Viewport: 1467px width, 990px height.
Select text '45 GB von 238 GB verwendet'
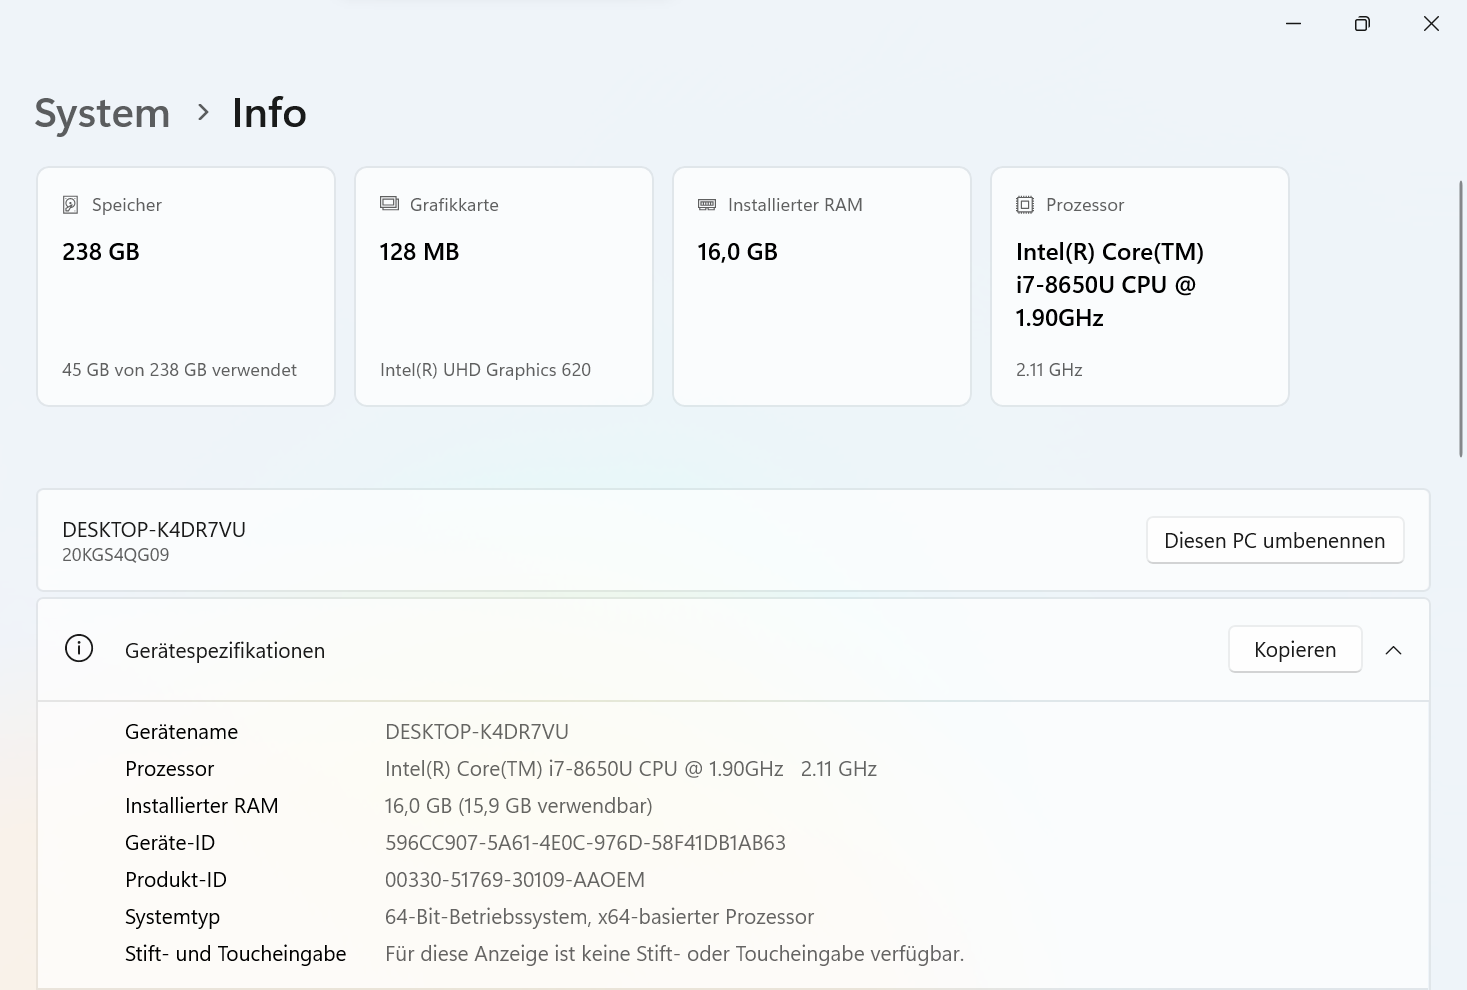pyautogui.click(x=179, y=370)
